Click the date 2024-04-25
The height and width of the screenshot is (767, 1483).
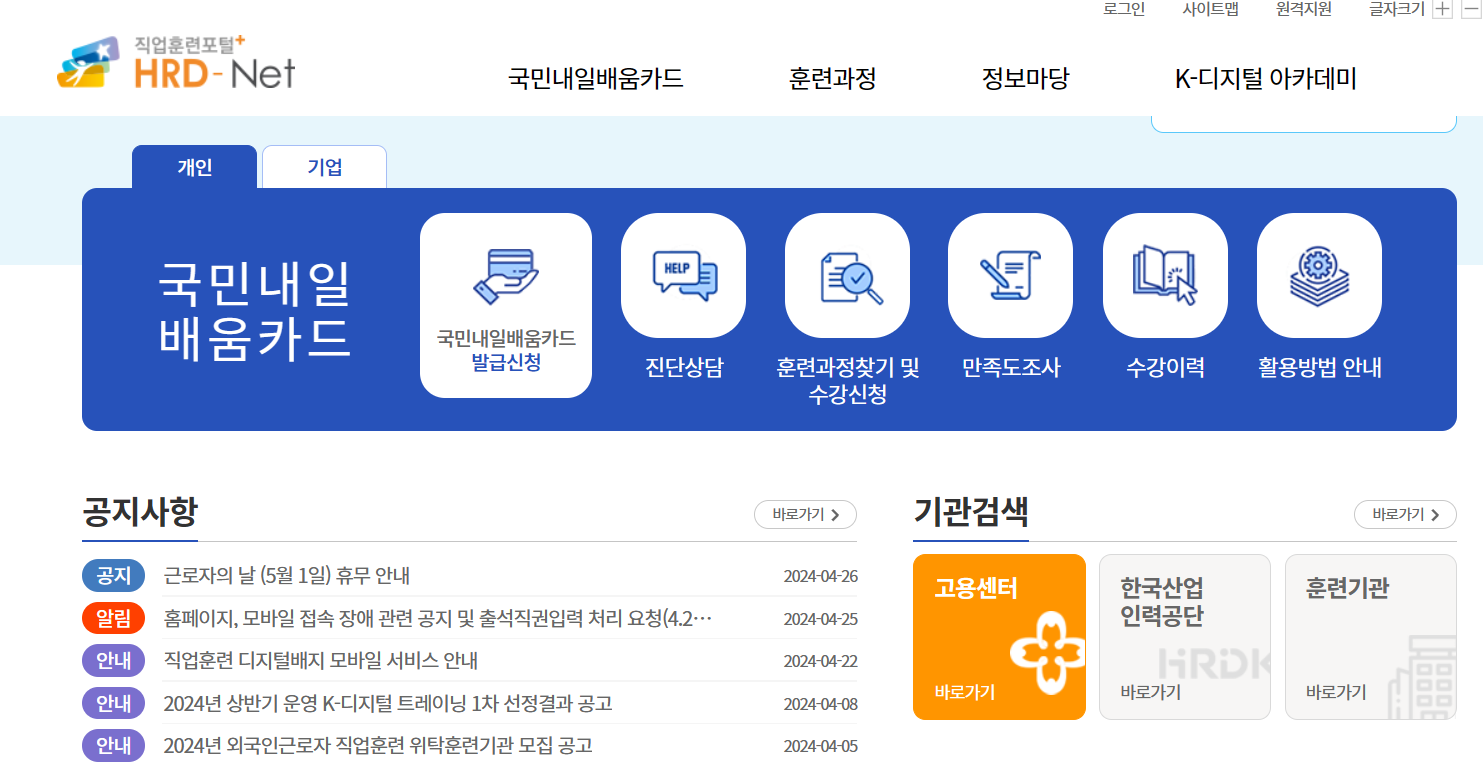[821, 619]
